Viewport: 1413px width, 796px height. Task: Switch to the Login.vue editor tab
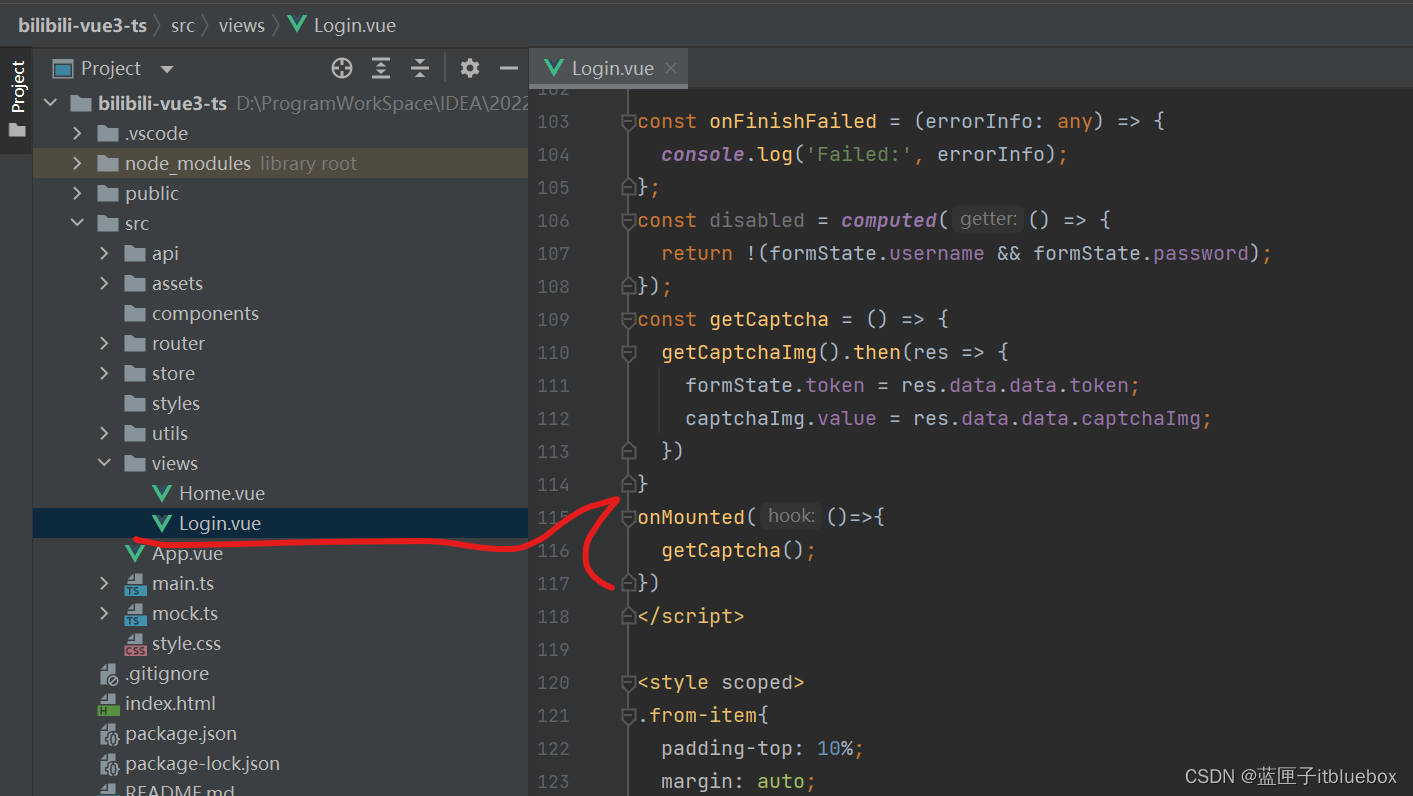(611, 68)
